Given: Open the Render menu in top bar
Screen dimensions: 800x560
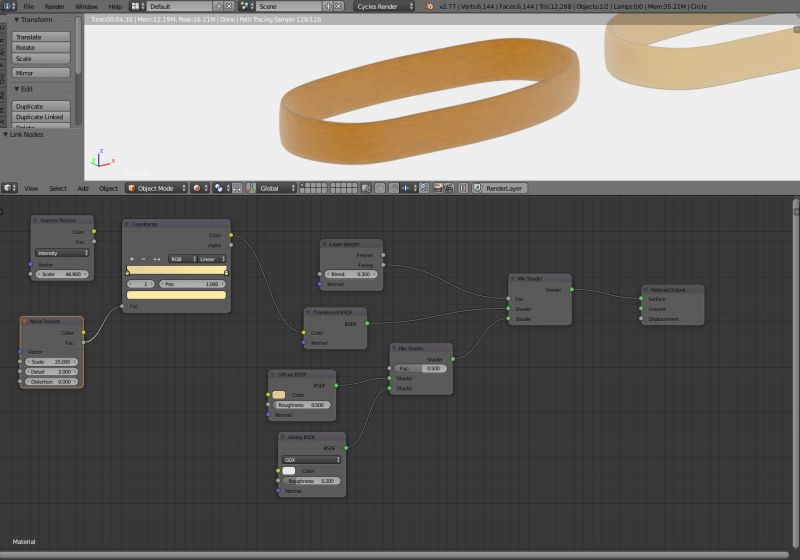Looking at the screenshot, I should pos(54,7).
